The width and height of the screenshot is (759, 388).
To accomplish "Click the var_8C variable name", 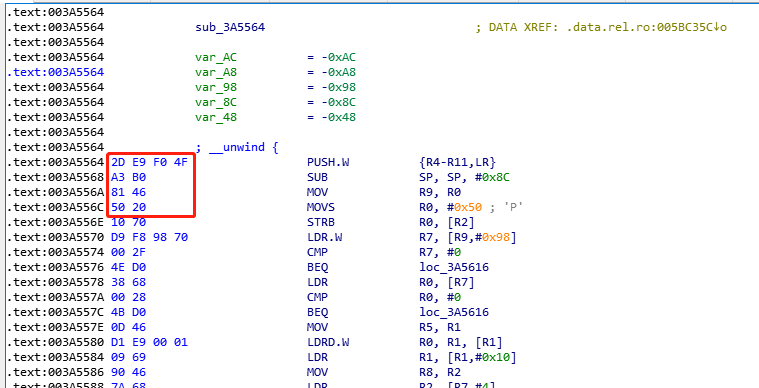I will click(x=216, y=103).
